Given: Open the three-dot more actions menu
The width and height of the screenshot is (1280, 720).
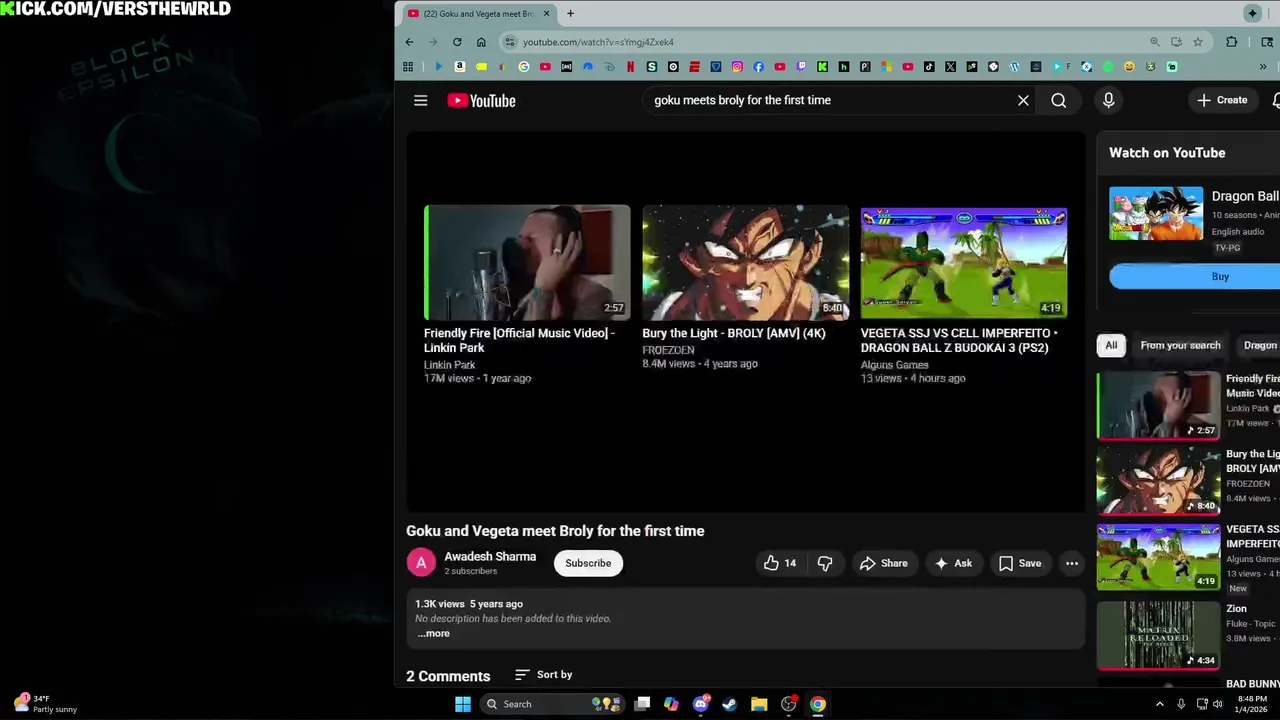Looking at the screenshot, I should click(1071, 563).
